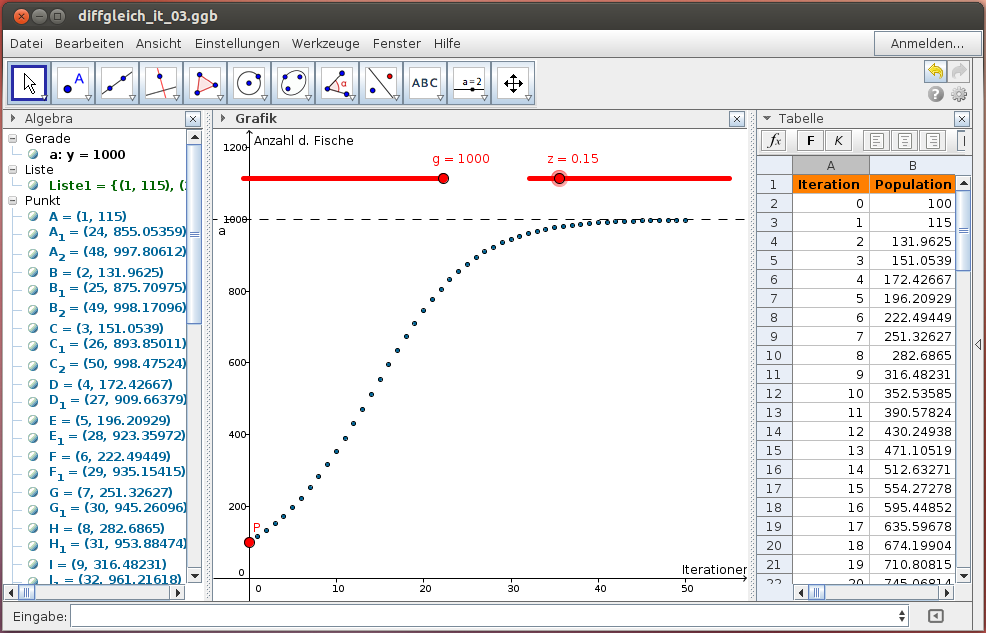Open the Werkzeuge menu
This screenshot has width=986, height=633.
click(x=326, y=43)
